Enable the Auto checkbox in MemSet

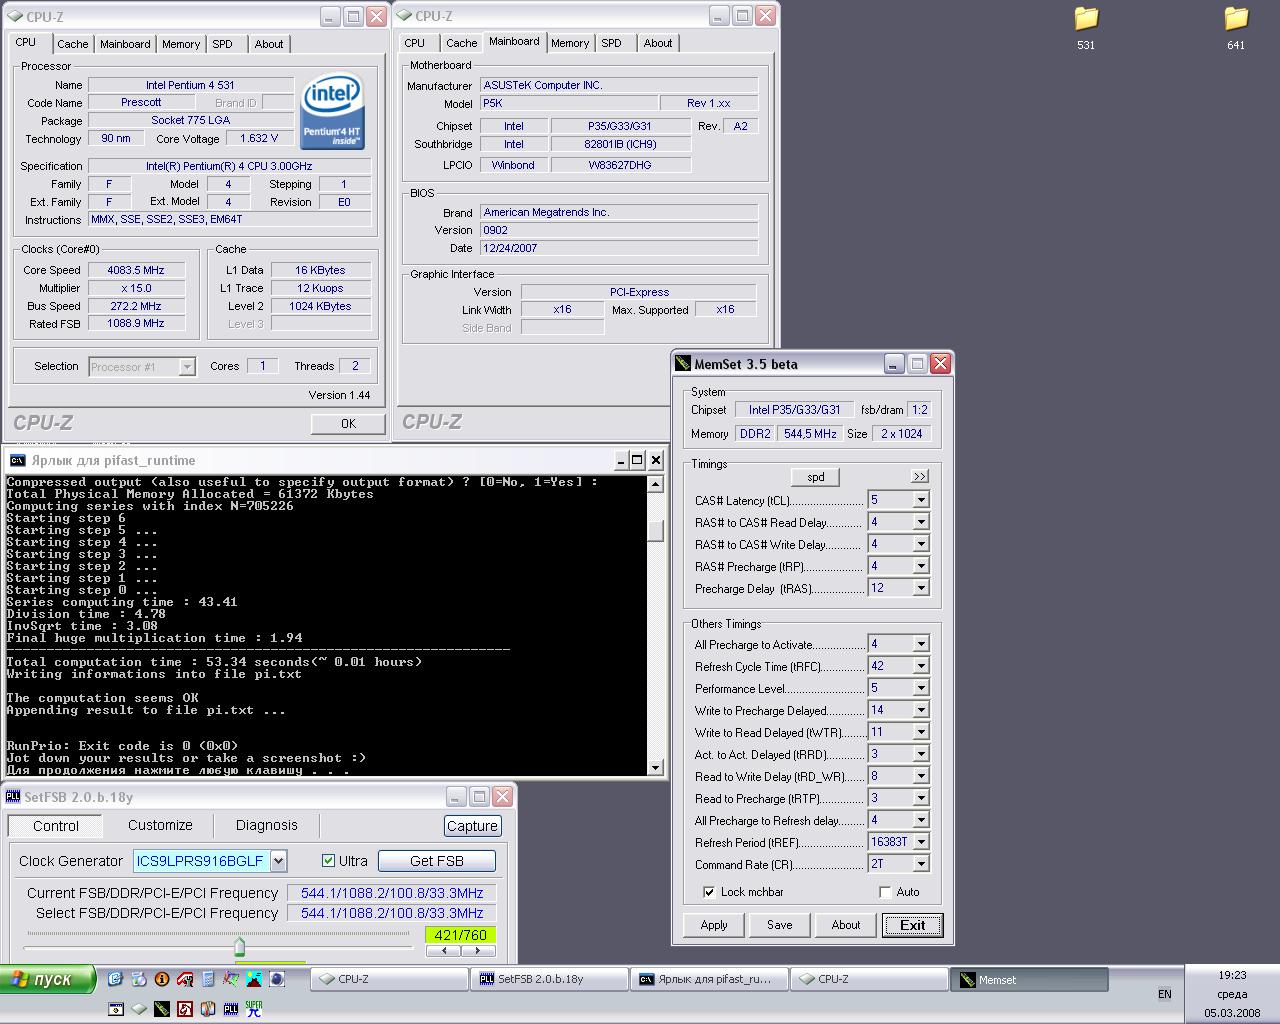[x=885, y=892]
